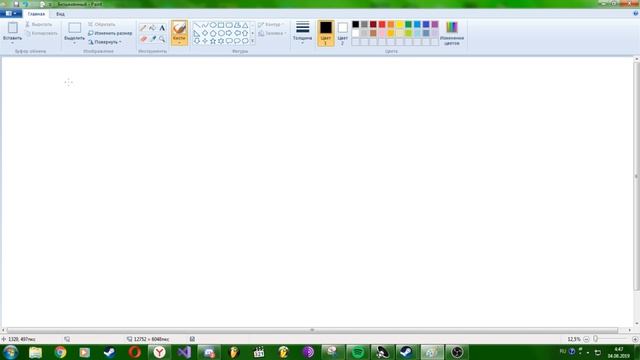Click the blank white canvas area
640x360 pixels.
[317, 191]
